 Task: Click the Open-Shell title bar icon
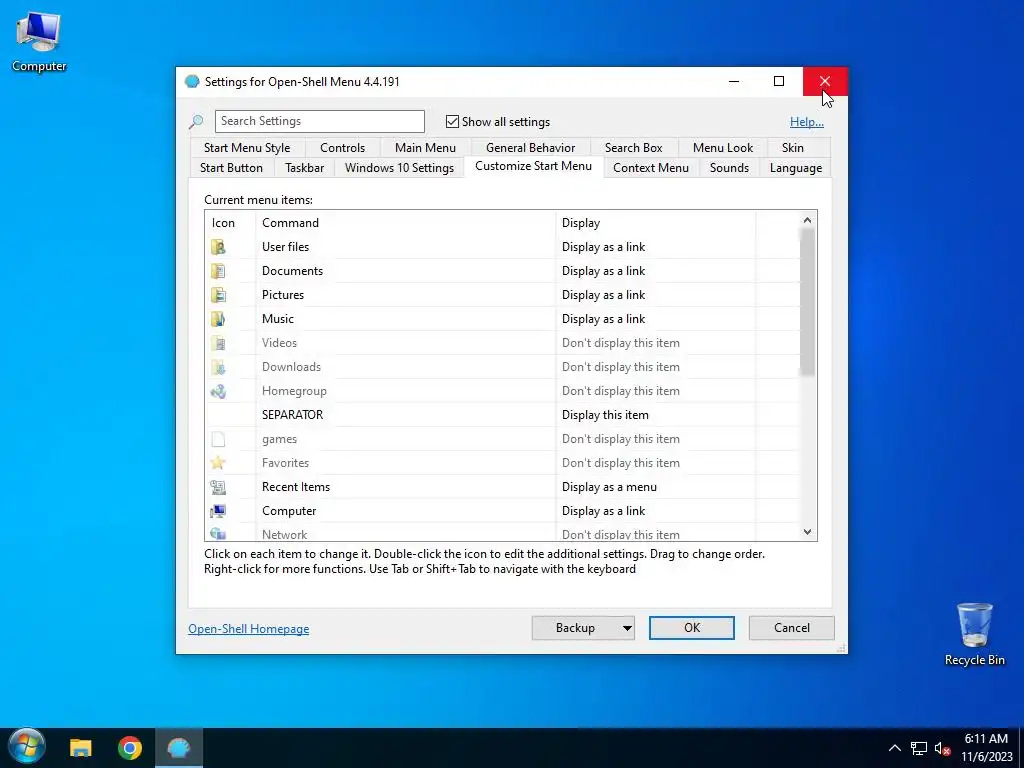[x=192, y=82]
